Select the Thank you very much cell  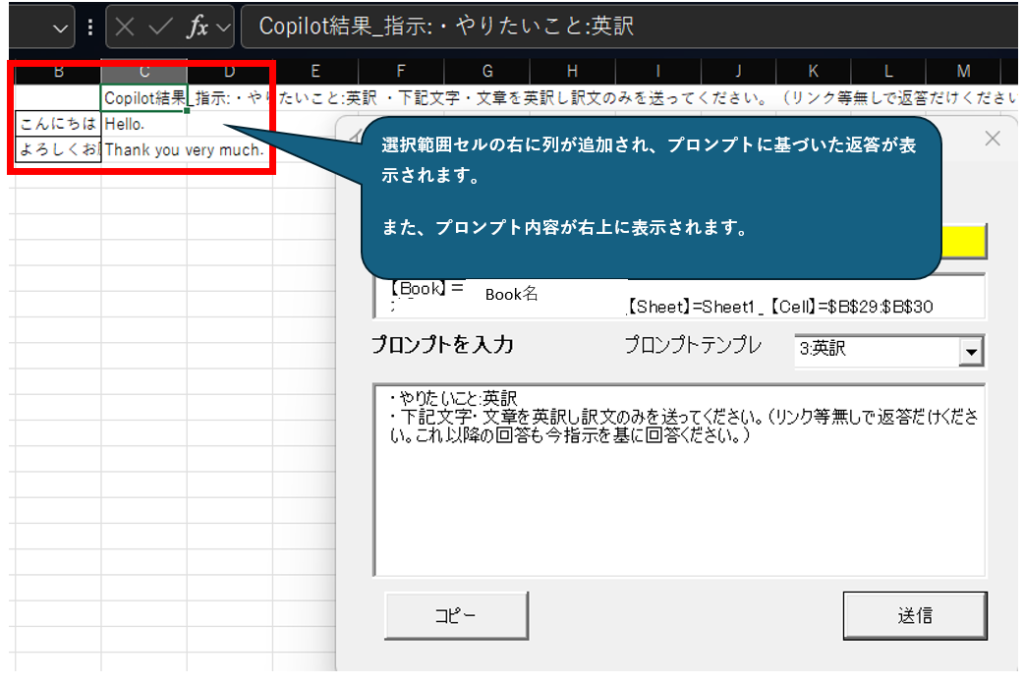[184, 150]
